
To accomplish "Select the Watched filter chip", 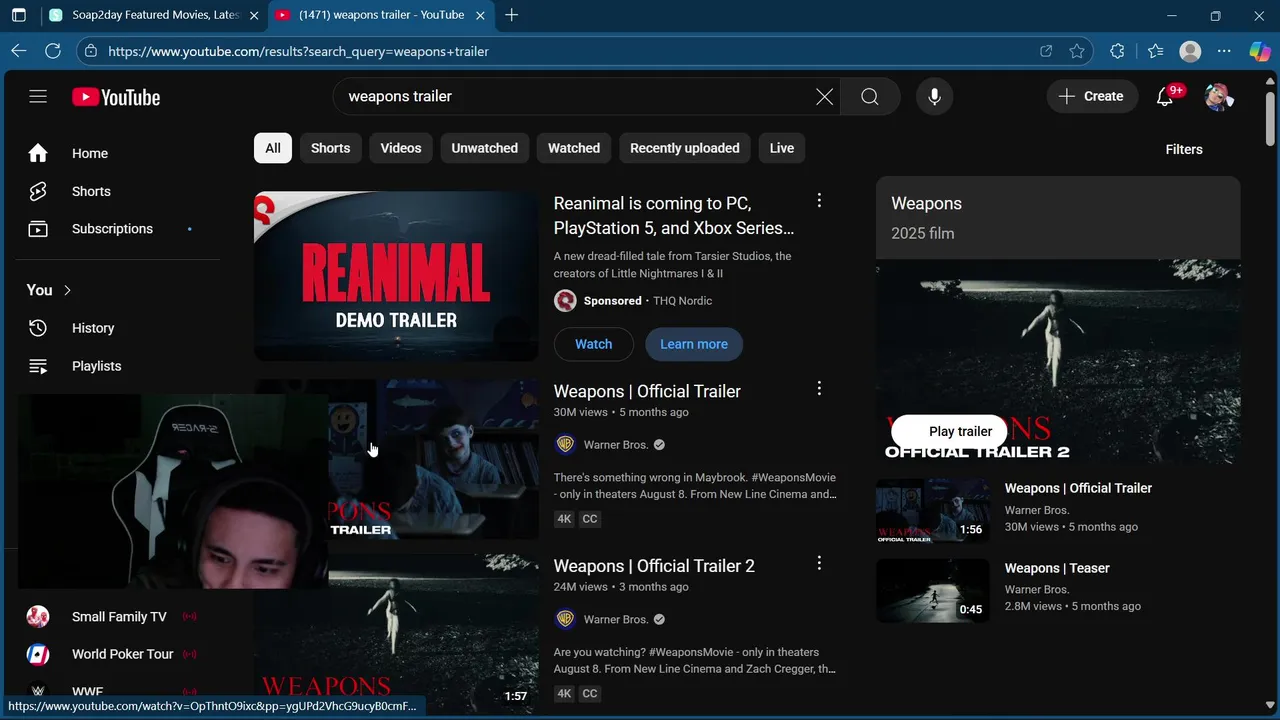I will [x=574, y=148].
